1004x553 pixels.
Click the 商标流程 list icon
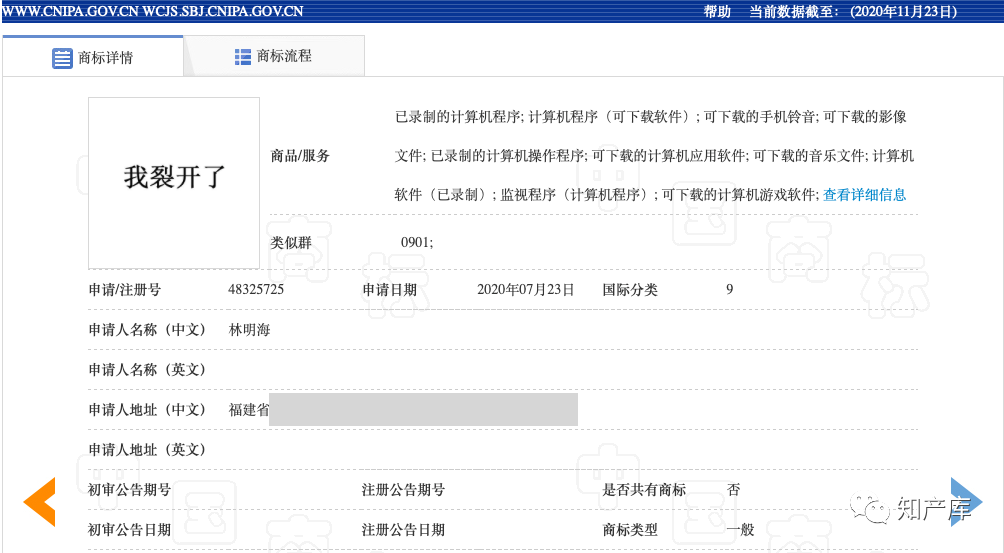click(243, 57)
